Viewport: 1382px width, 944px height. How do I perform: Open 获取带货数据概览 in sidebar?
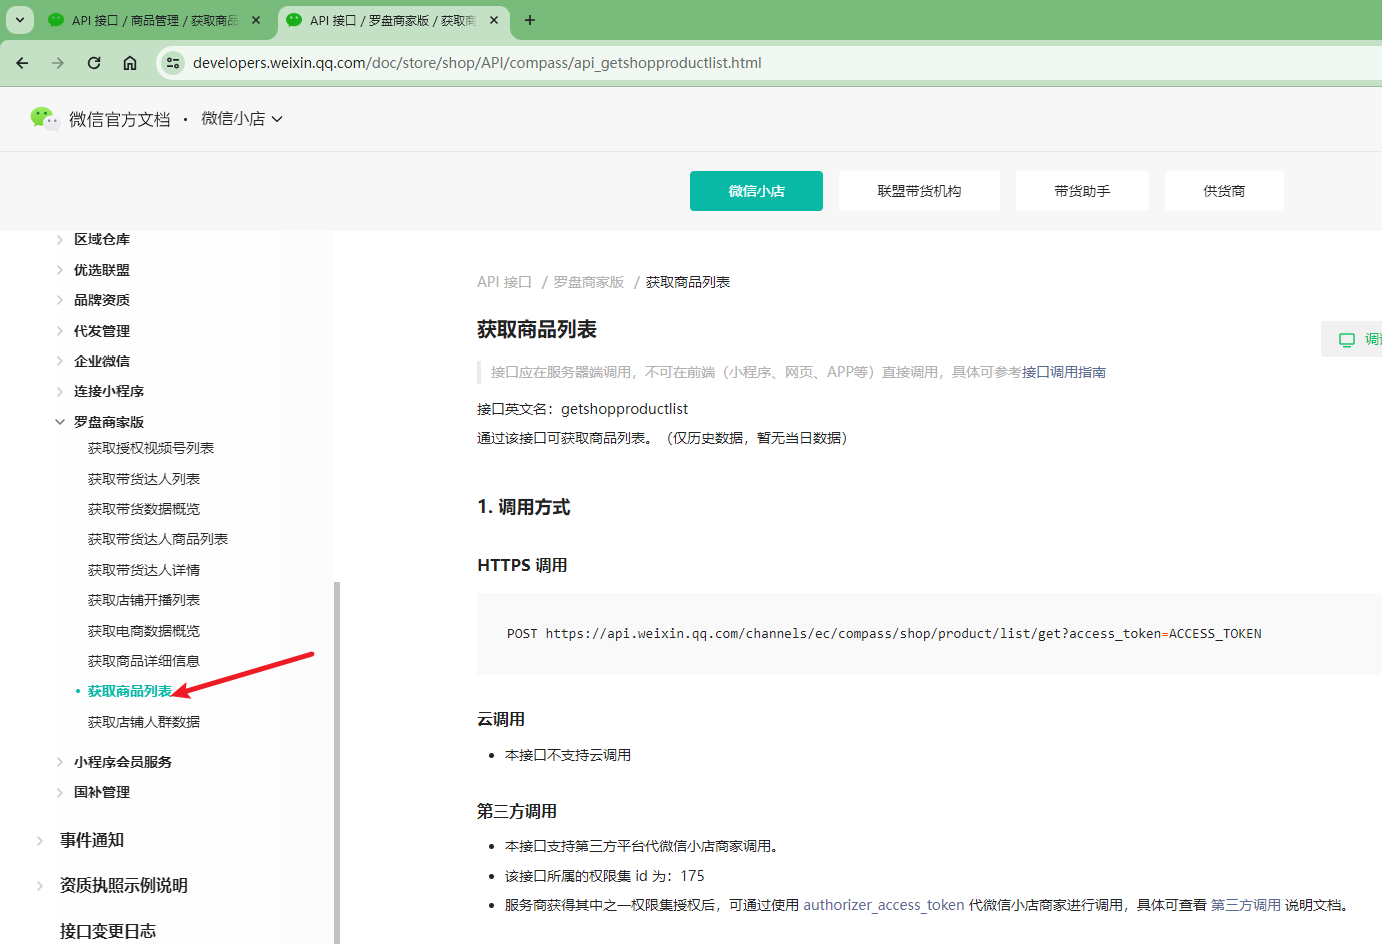pyautogui.click(x=144, y=509)
